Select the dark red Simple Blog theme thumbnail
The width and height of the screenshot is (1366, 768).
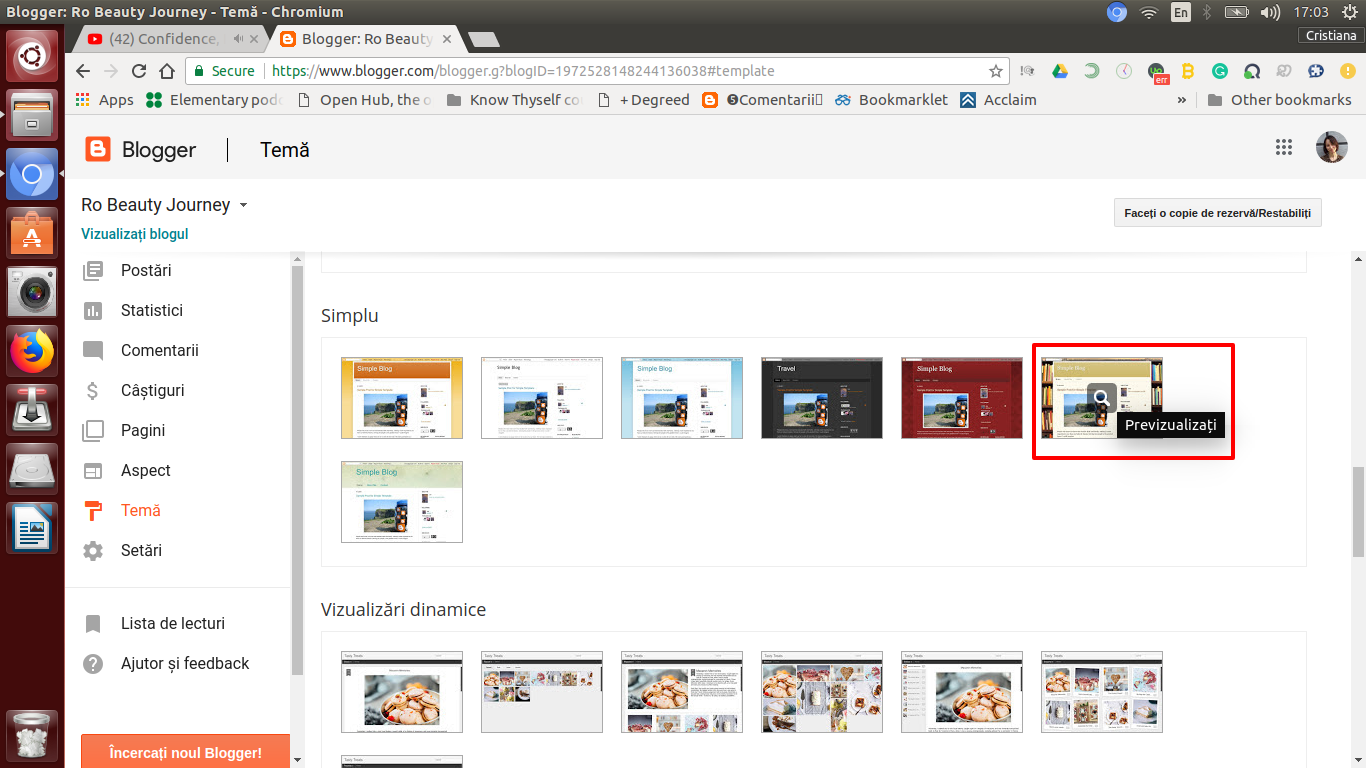962,398
